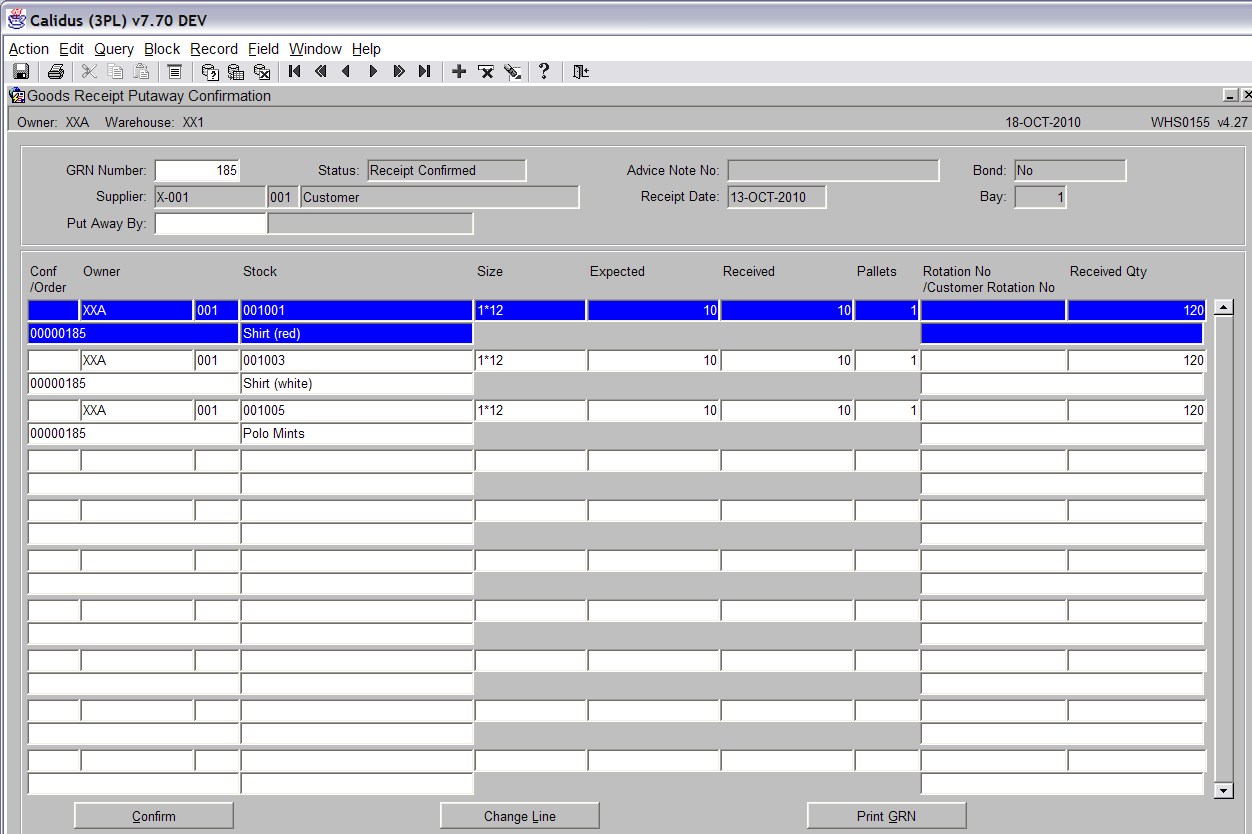The image size is (1252, 834).
Task: Click the Status field showing Receipt Confirmed
Action: coord(446,171)
